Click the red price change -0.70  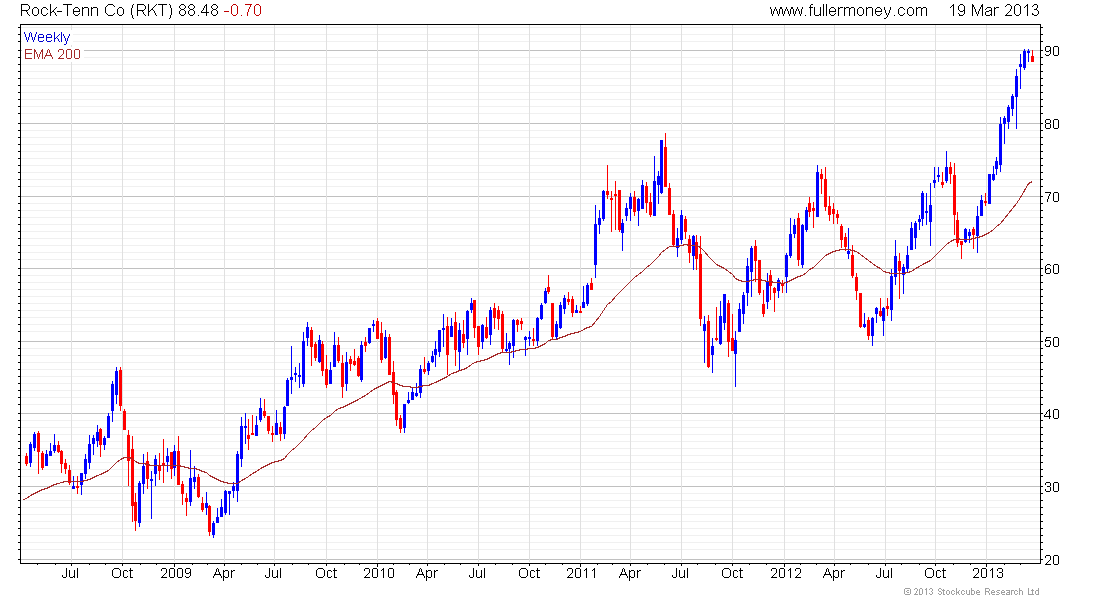pos(243,11)
